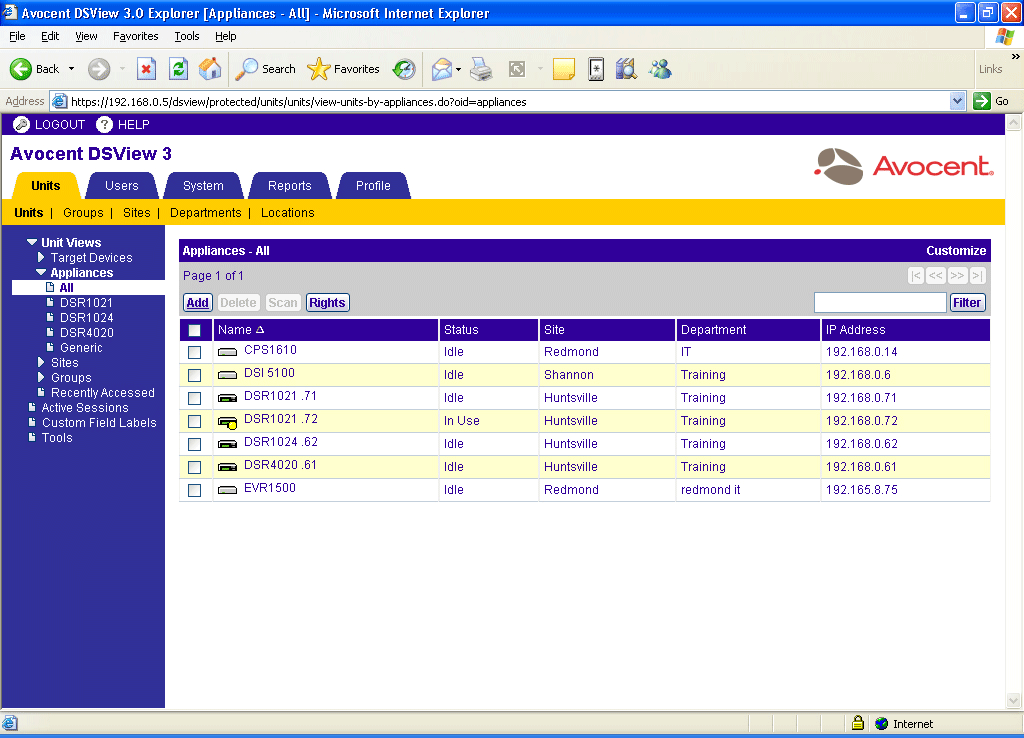
Task: Click the Filter button
Action: tap(967, 302)
